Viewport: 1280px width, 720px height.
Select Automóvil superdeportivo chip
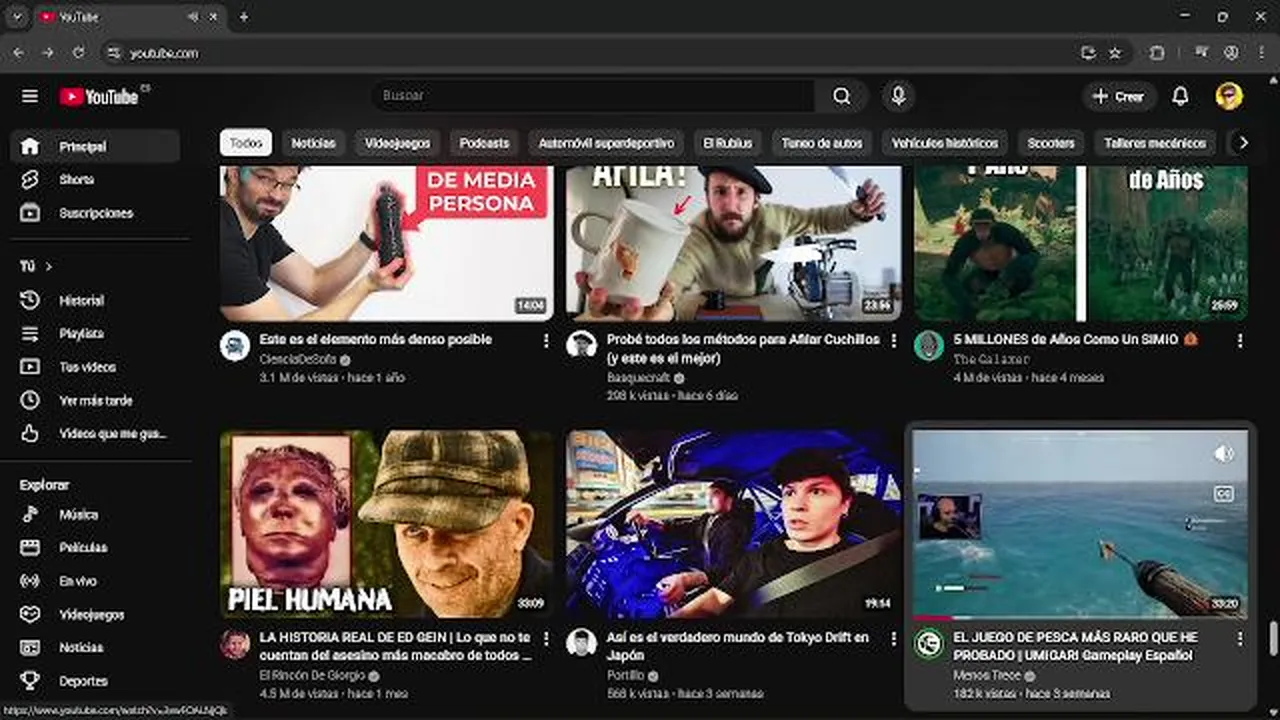606,143
